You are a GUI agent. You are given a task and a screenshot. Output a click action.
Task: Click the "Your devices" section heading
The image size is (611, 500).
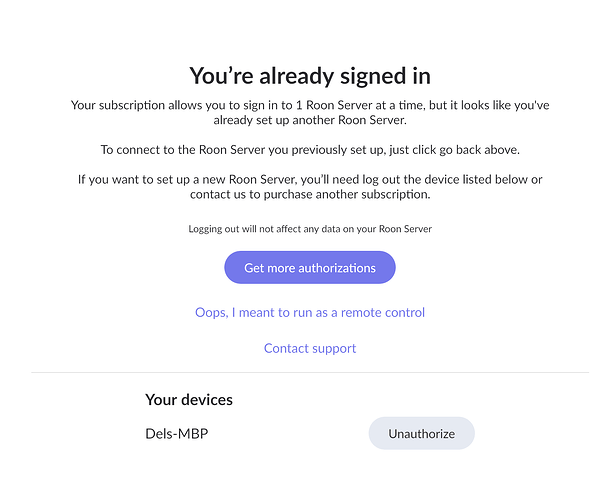[189, 400]
